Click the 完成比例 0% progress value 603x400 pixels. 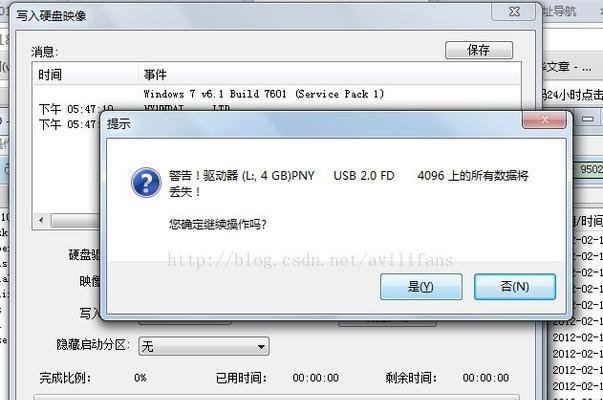click(x=140, y=378)
